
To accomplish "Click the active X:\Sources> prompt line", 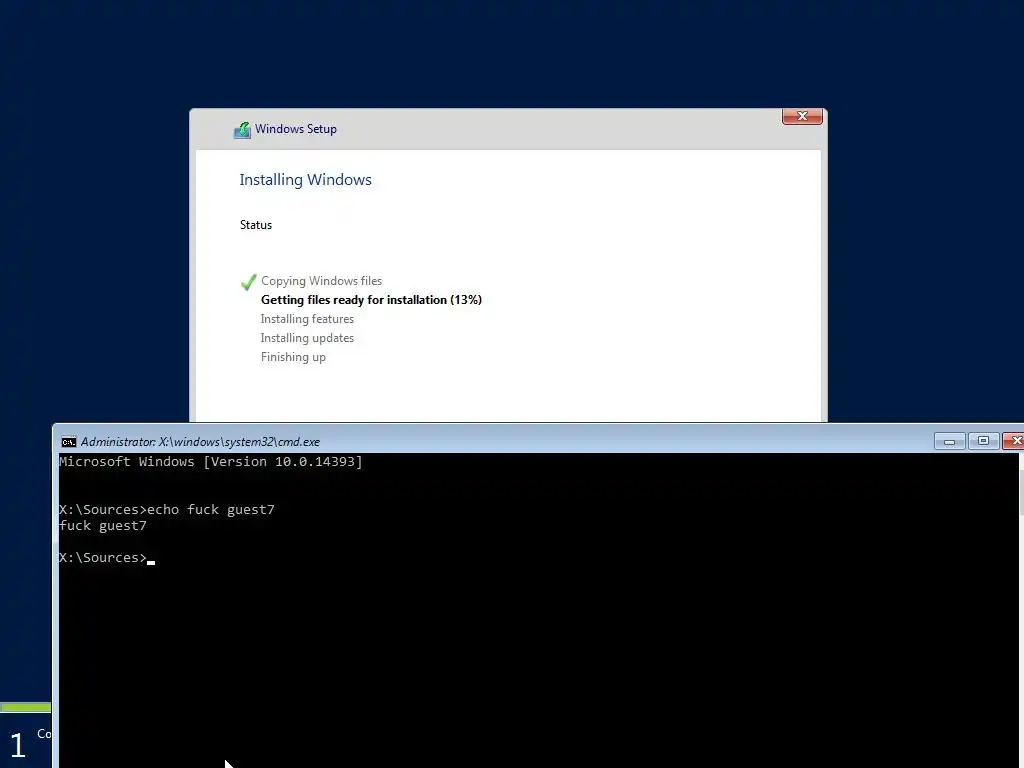I will 106,558.
